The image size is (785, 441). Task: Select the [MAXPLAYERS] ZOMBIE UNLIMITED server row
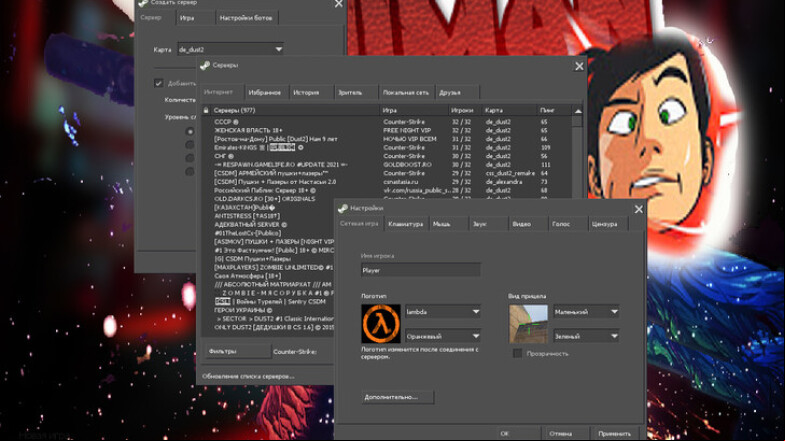pos(268,267)
